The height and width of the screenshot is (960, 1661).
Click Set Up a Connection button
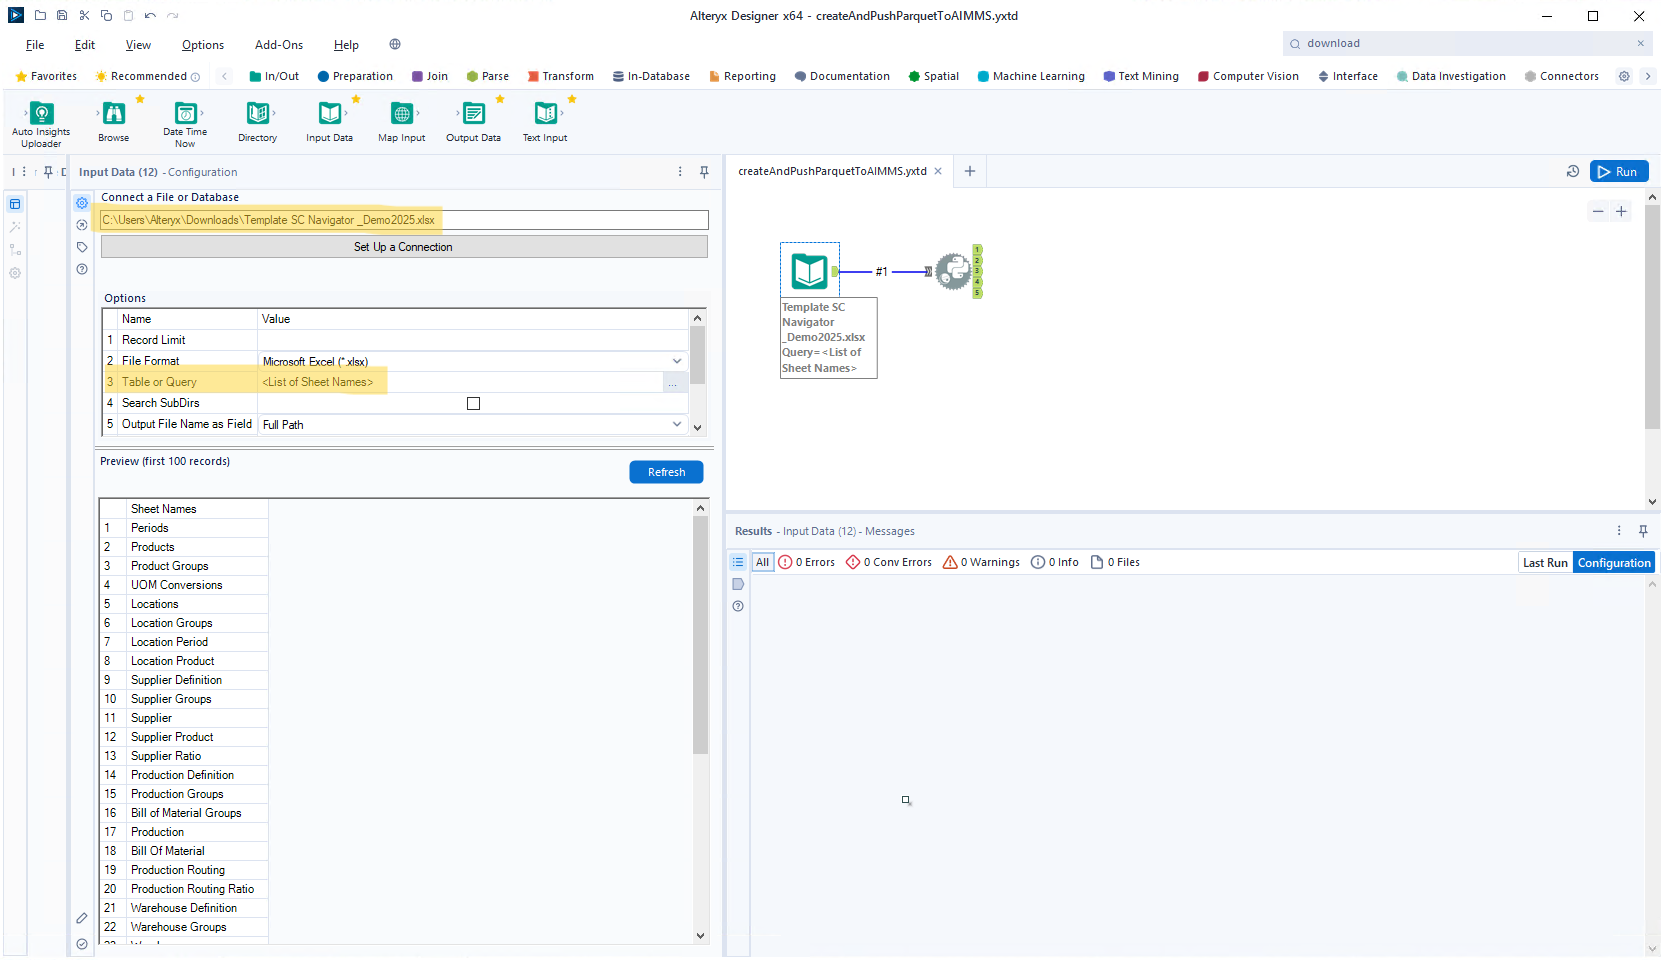point(404,247)
